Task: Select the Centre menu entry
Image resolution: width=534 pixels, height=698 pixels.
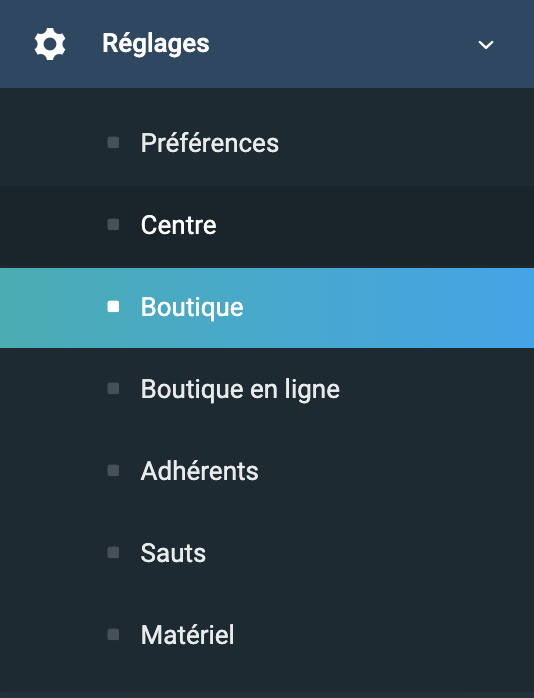Action: pyautogui.click(x=267, y=226)
